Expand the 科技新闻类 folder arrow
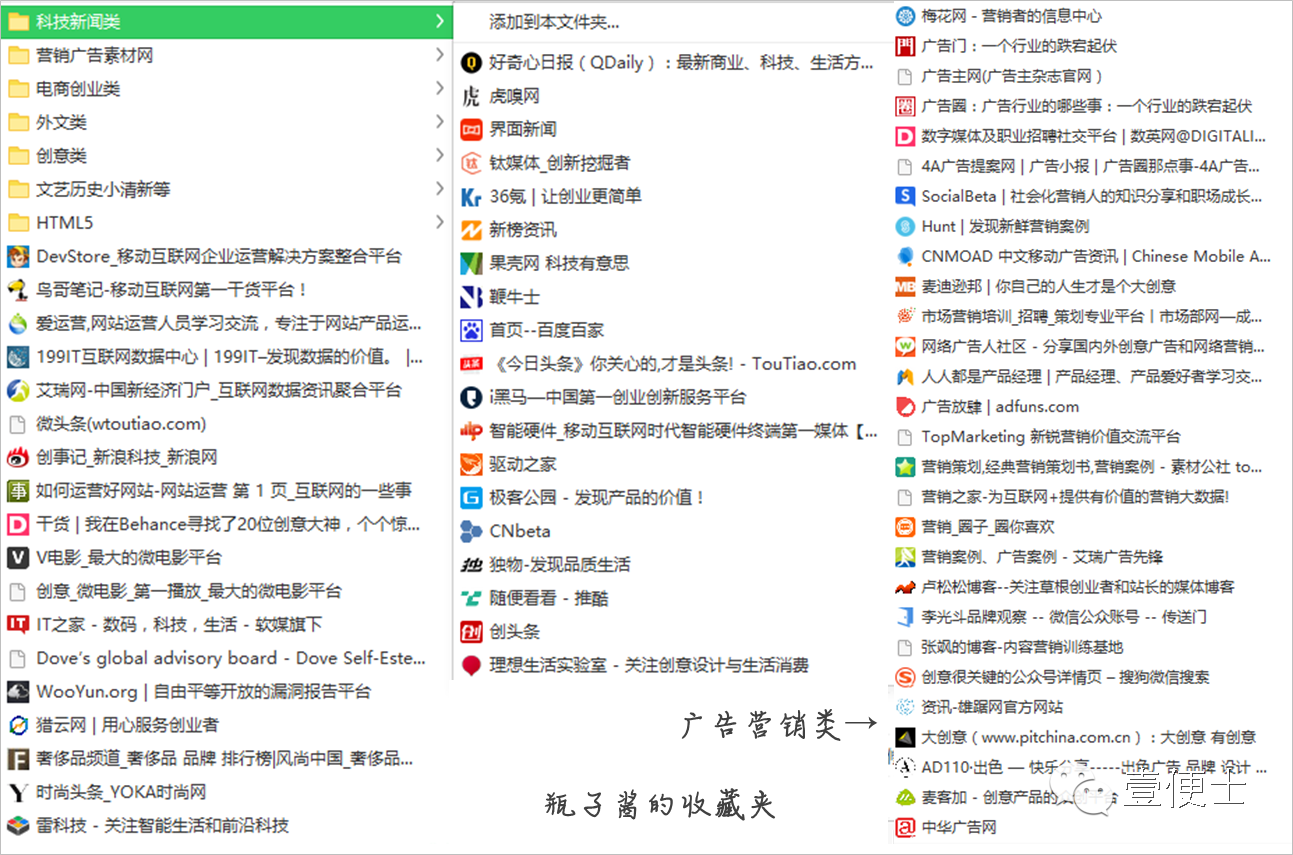1293x855 pixels. tap(440, 21)
